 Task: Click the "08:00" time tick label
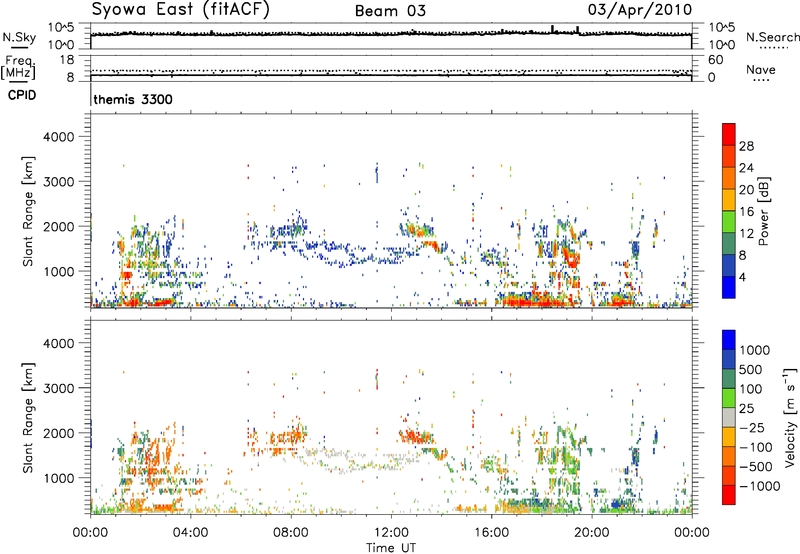click(x=291, y=533)
